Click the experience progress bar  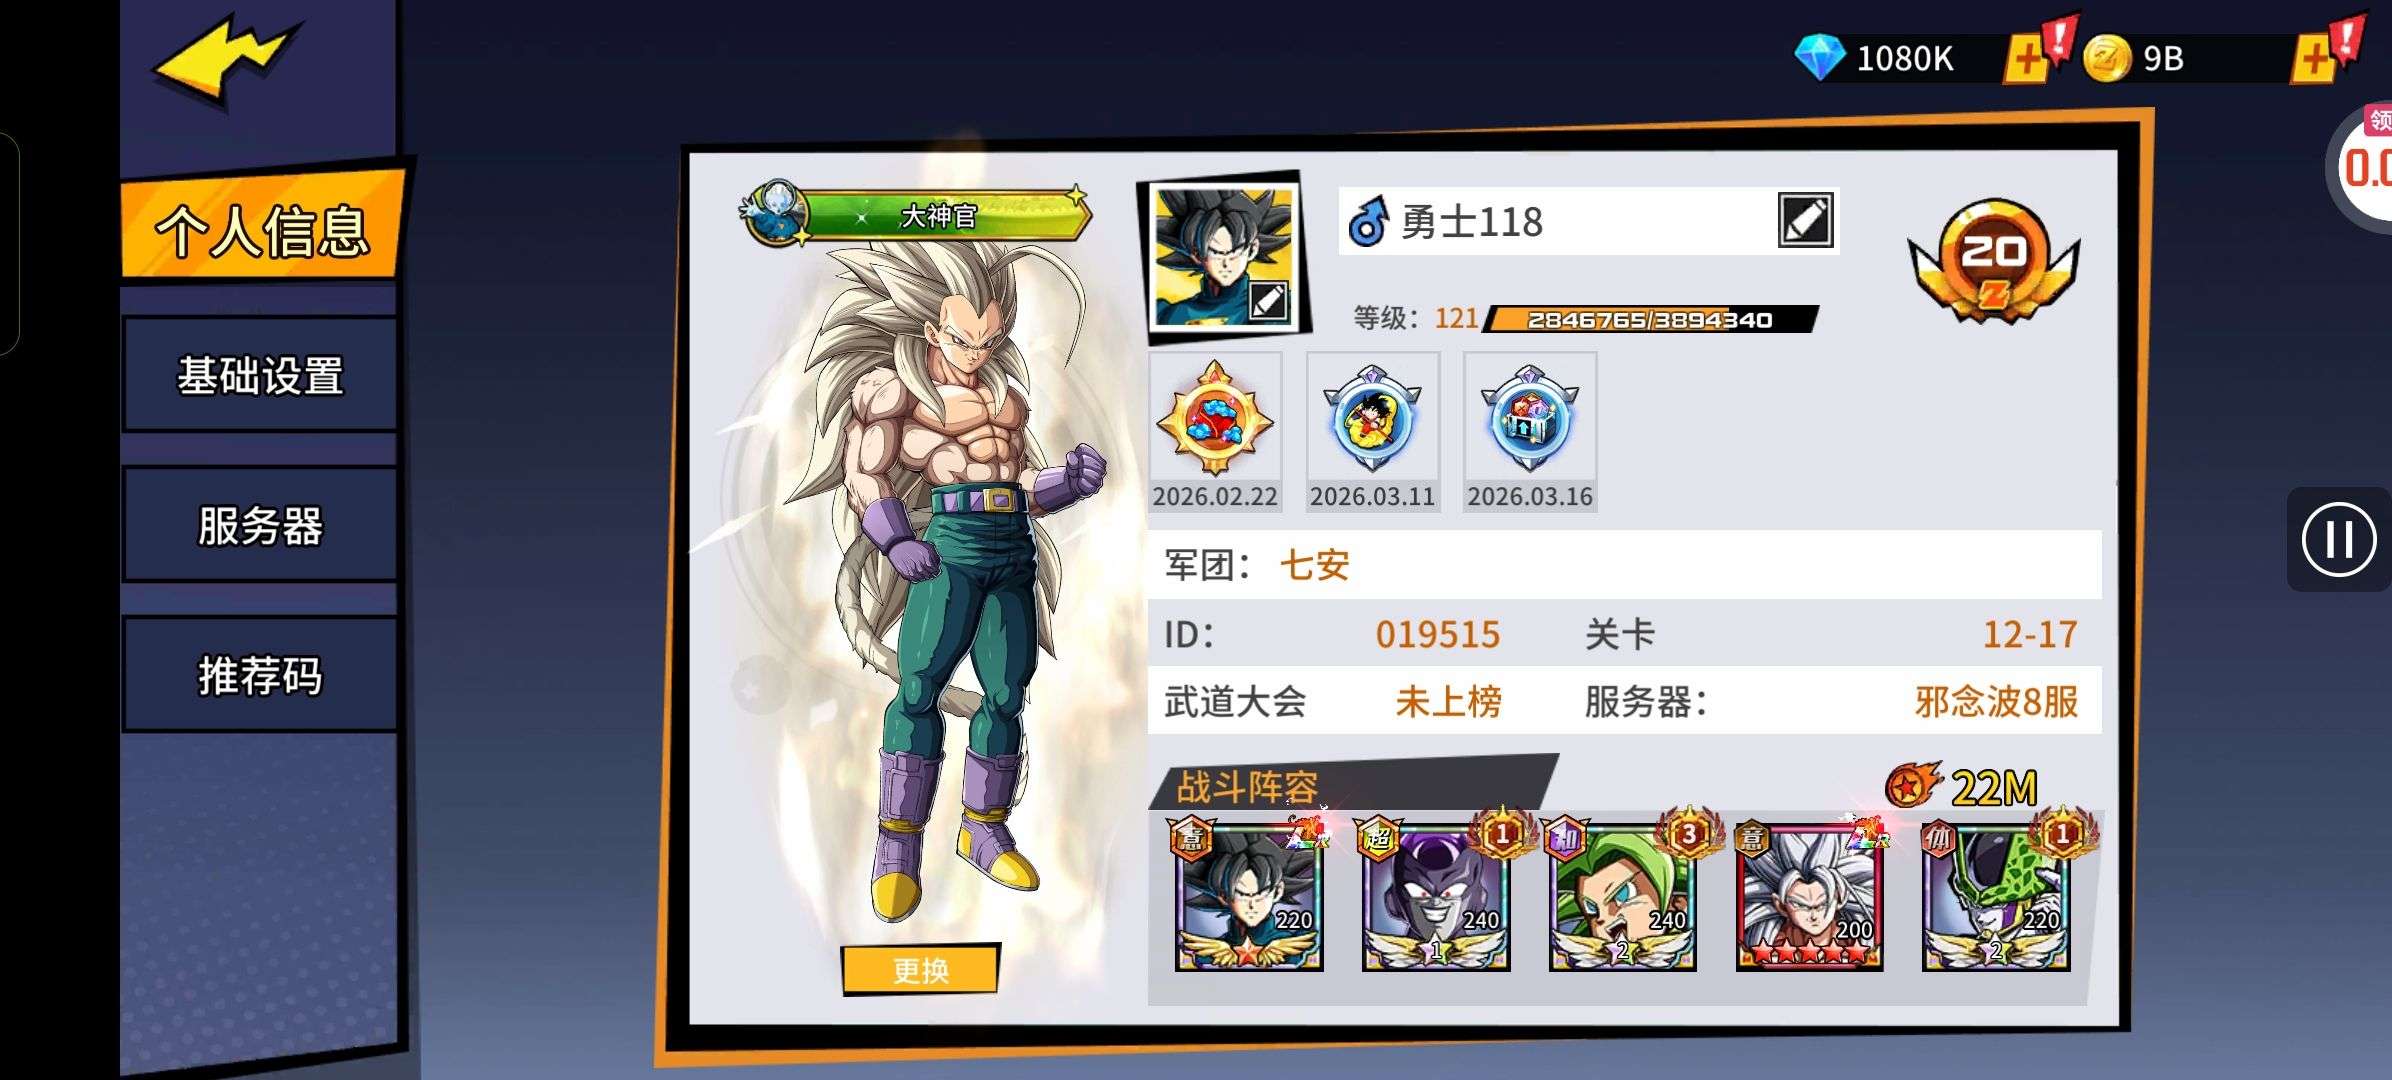(x=1650, y=319)
